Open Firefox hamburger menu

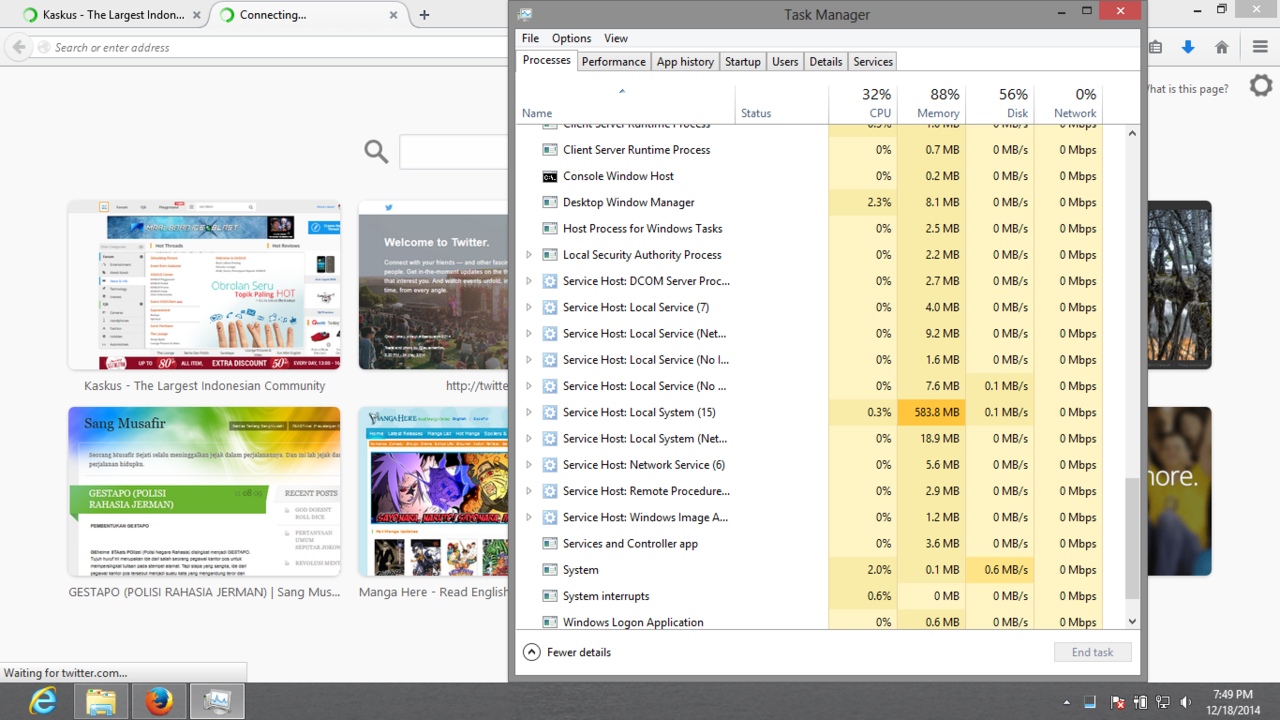point(1260,47)
